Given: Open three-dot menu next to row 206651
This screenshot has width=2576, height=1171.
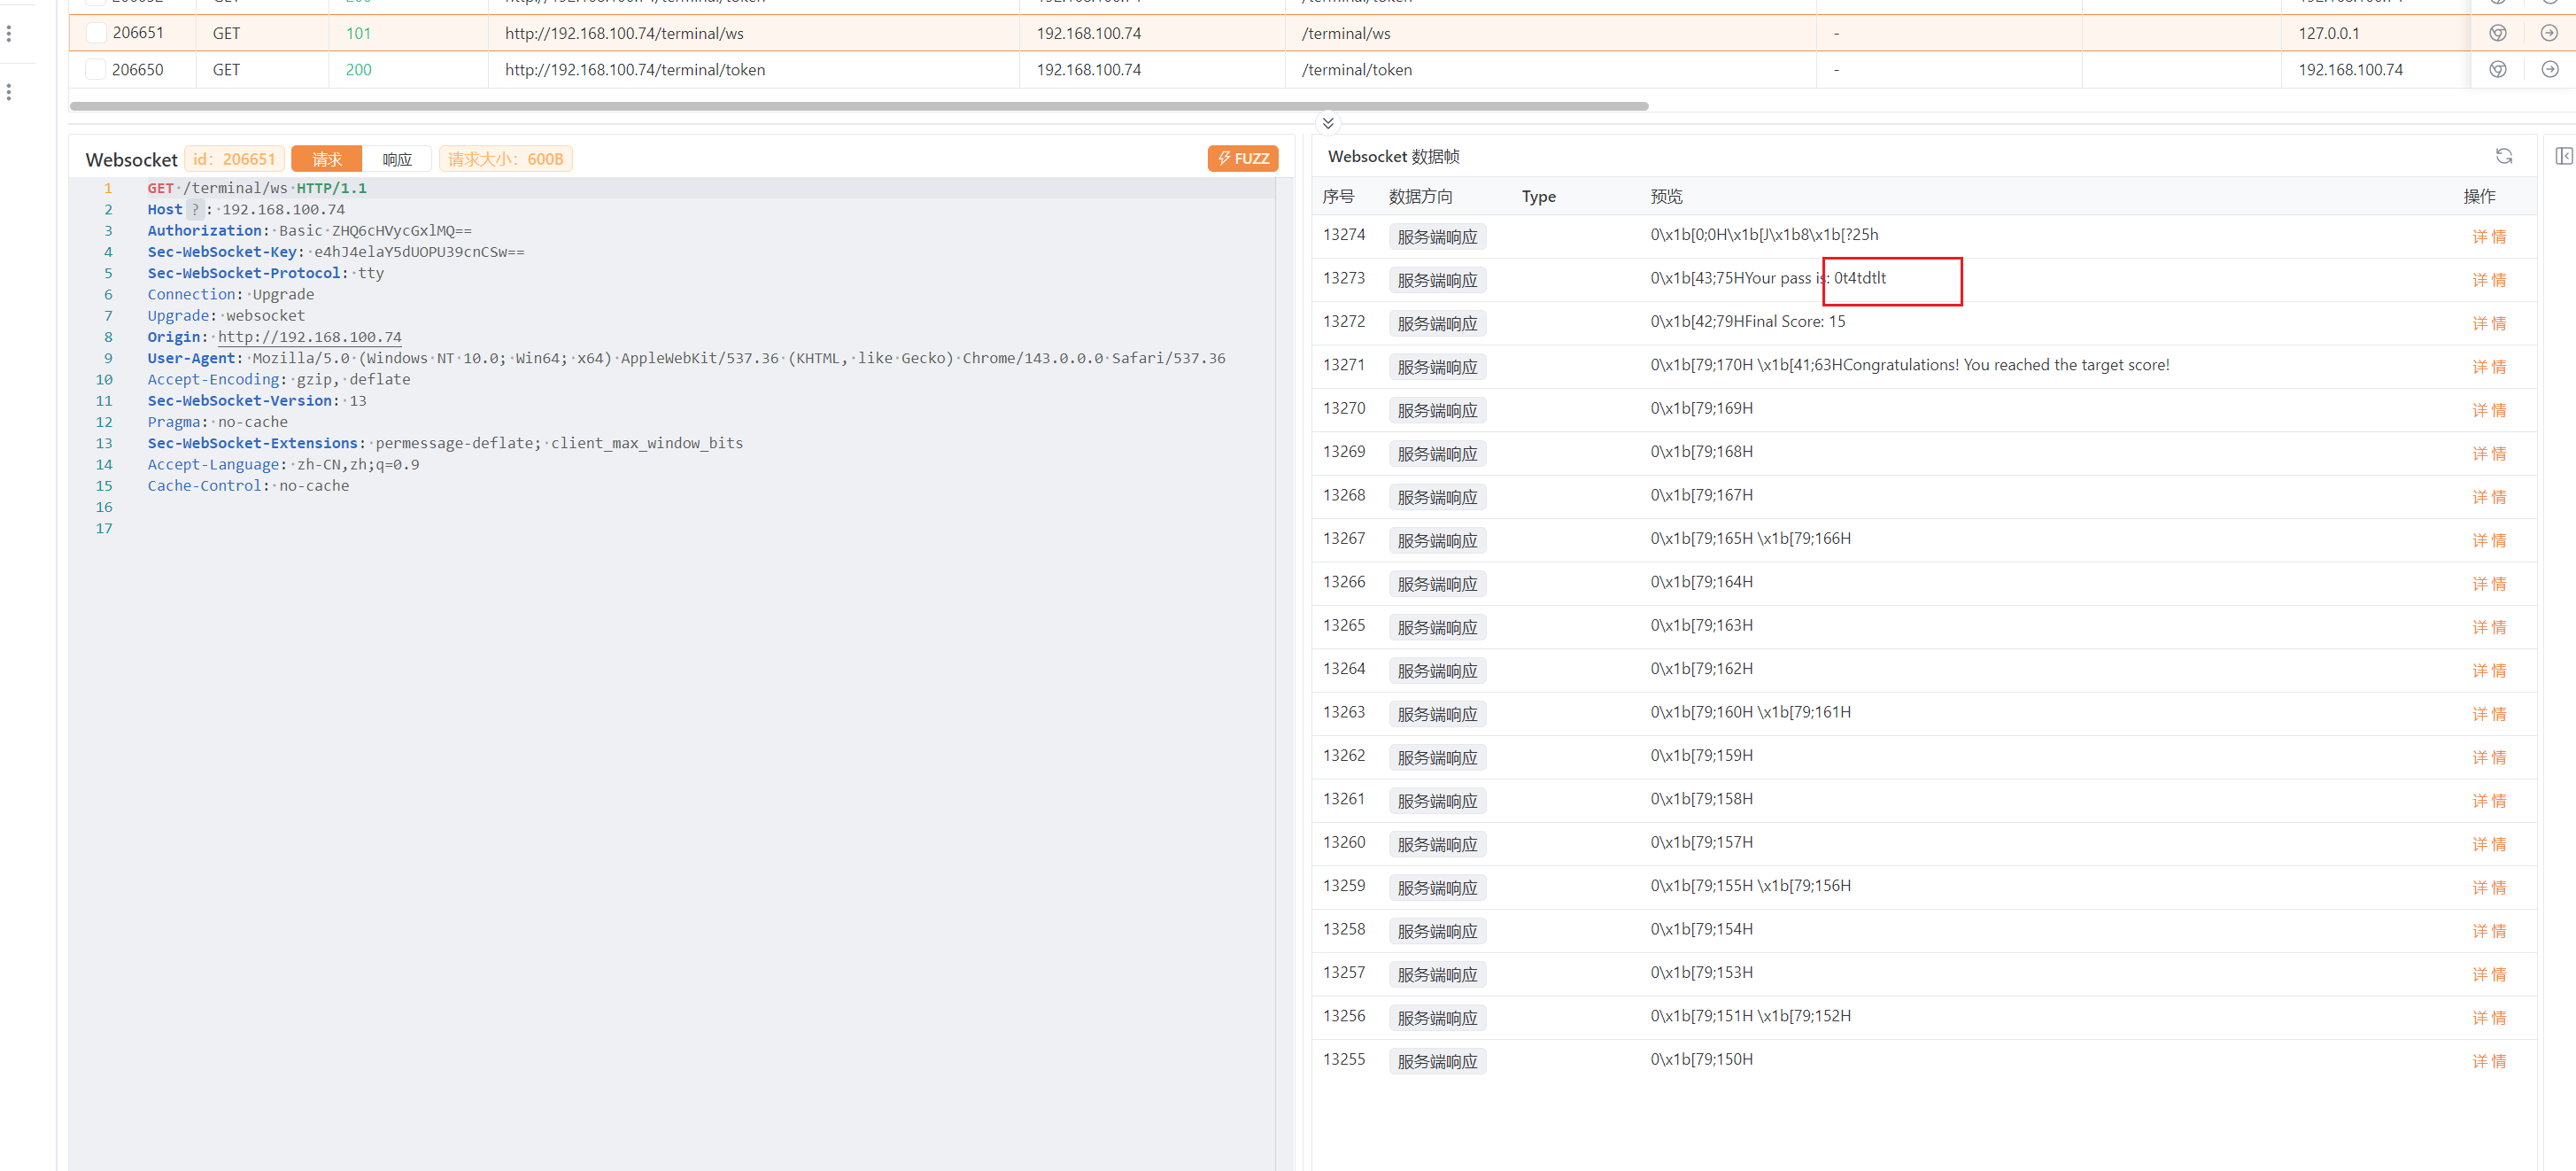Looking at the screenshot, I should (x=9, y=34).
